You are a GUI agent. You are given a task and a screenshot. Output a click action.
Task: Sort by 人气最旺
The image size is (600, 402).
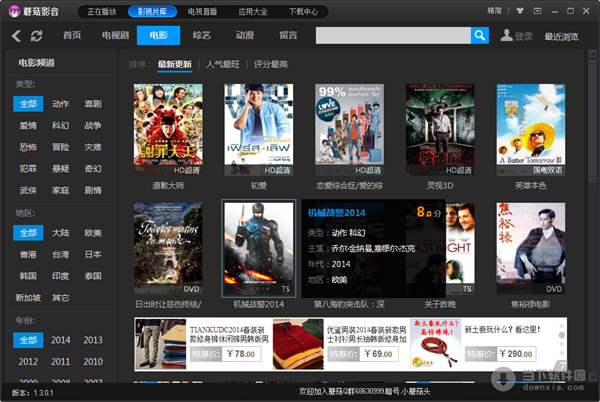coord(223,64)
